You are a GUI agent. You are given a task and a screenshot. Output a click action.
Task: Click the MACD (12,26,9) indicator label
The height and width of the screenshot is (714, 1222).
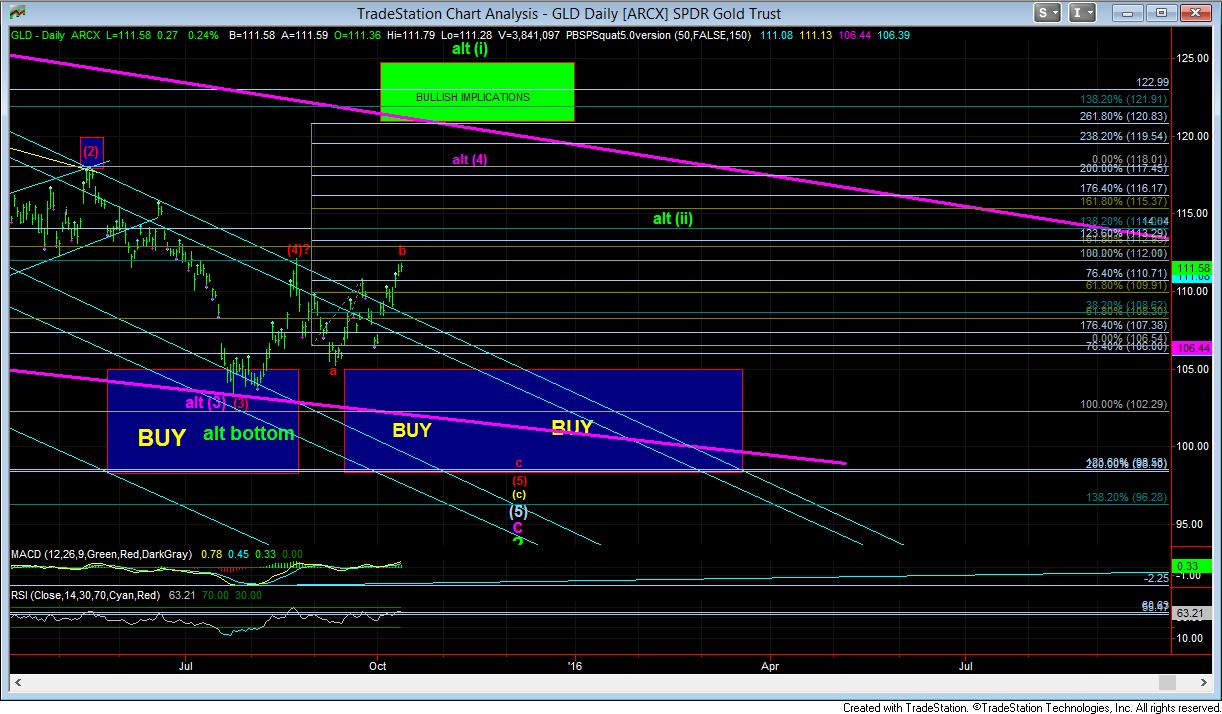pos(103,554)
